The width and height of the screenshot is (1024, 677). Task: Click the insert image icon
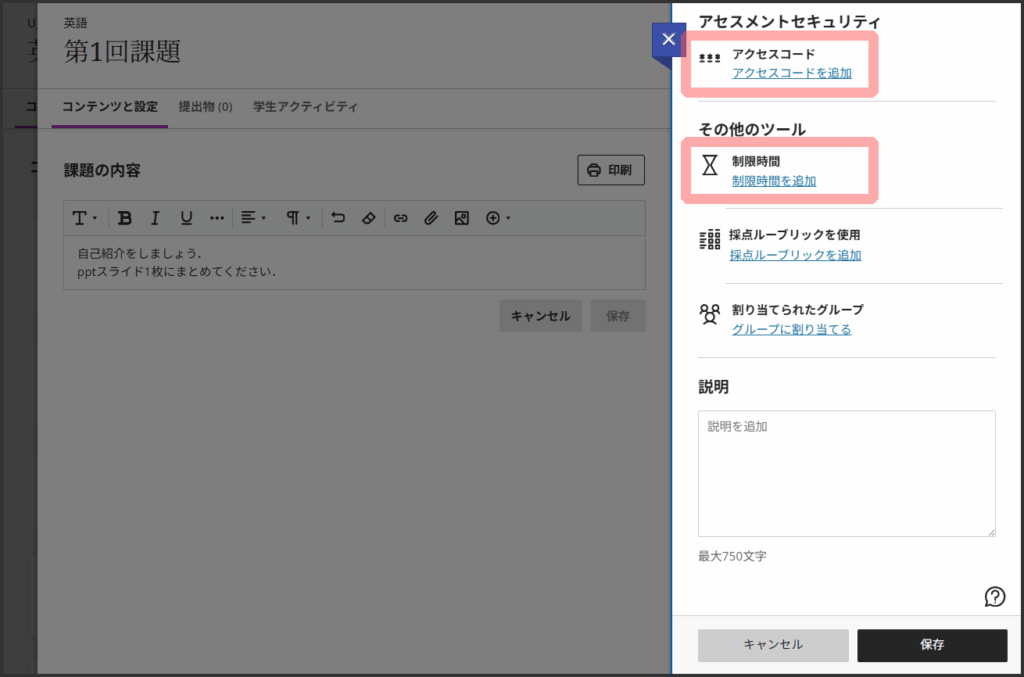461,218
